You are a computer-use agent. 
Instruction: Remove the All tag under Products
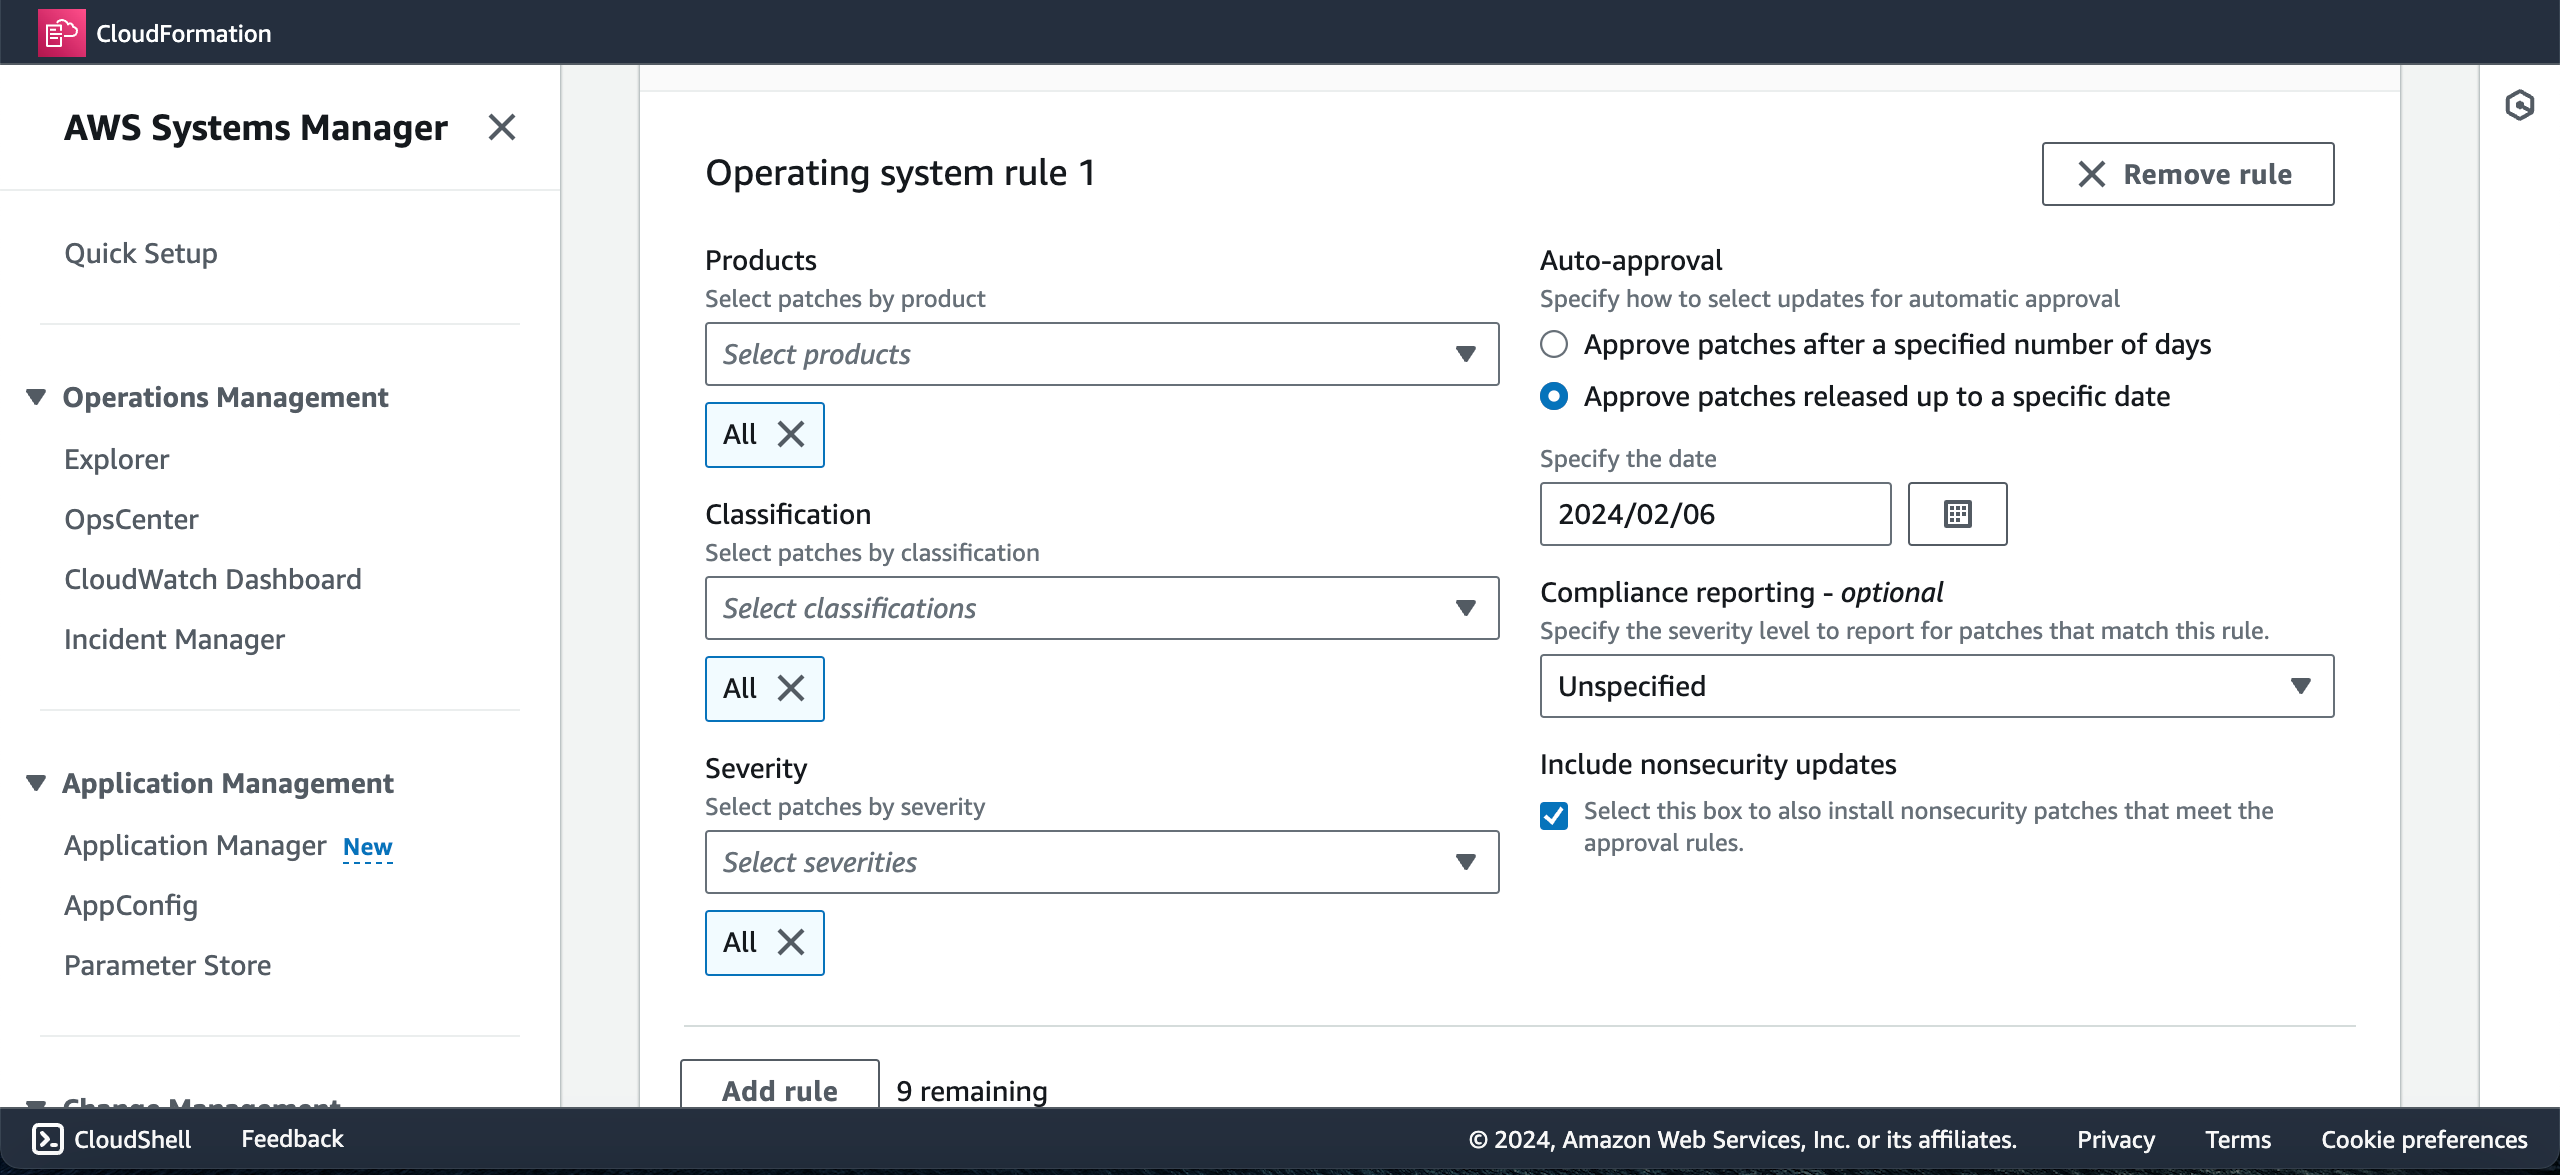pos(791,434)
